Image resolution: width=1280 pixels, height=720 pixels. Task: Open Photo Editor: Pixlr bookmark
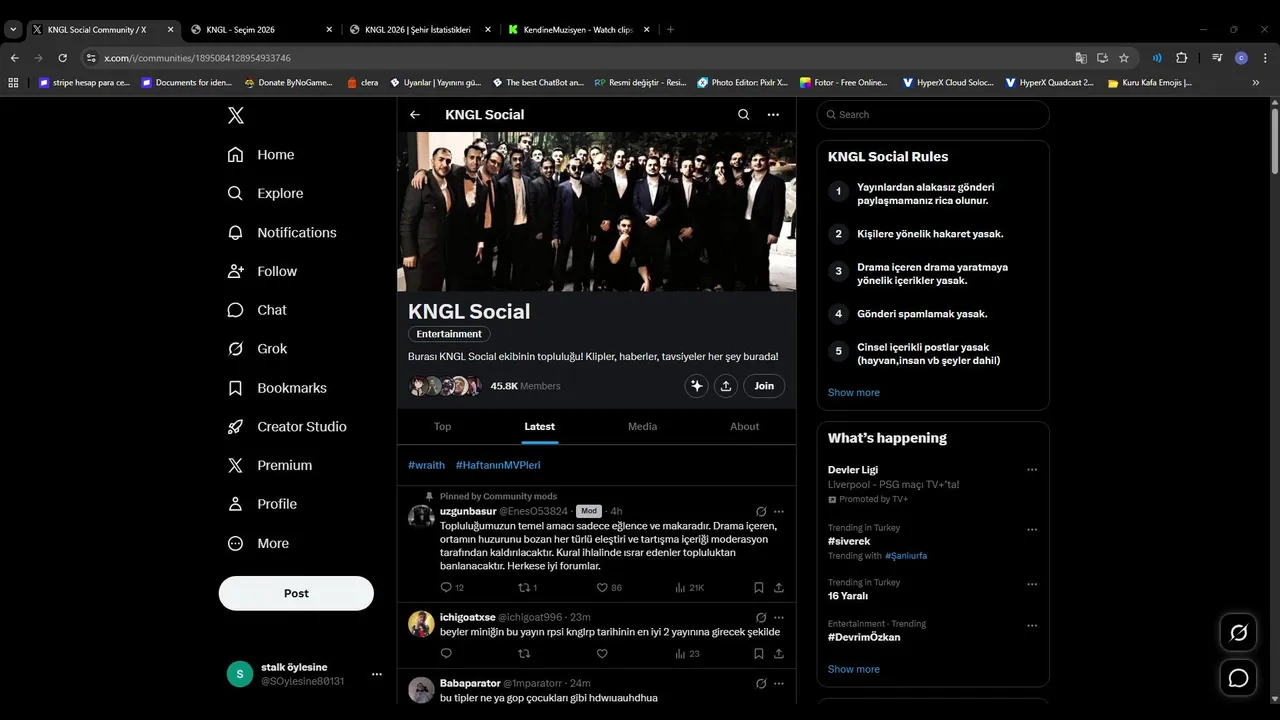[742, 83]
